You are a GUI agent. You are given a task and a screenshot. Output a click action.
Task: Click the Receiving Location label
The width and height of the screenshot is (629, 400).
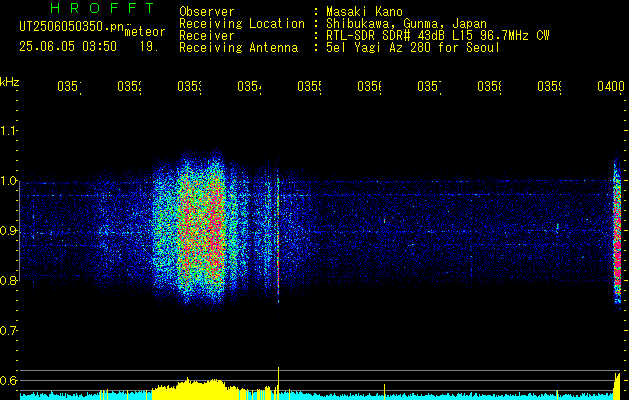[x=242, y=24]
